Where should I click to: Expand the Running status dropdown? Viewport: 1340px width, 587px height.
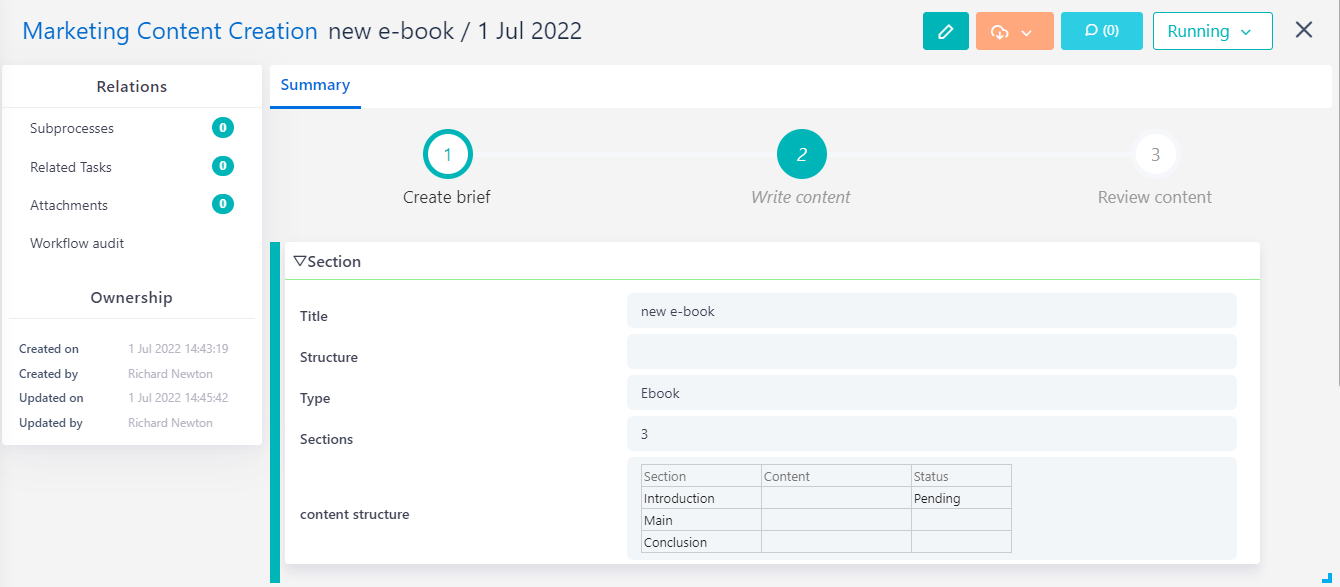click(x=1212, y=31)
